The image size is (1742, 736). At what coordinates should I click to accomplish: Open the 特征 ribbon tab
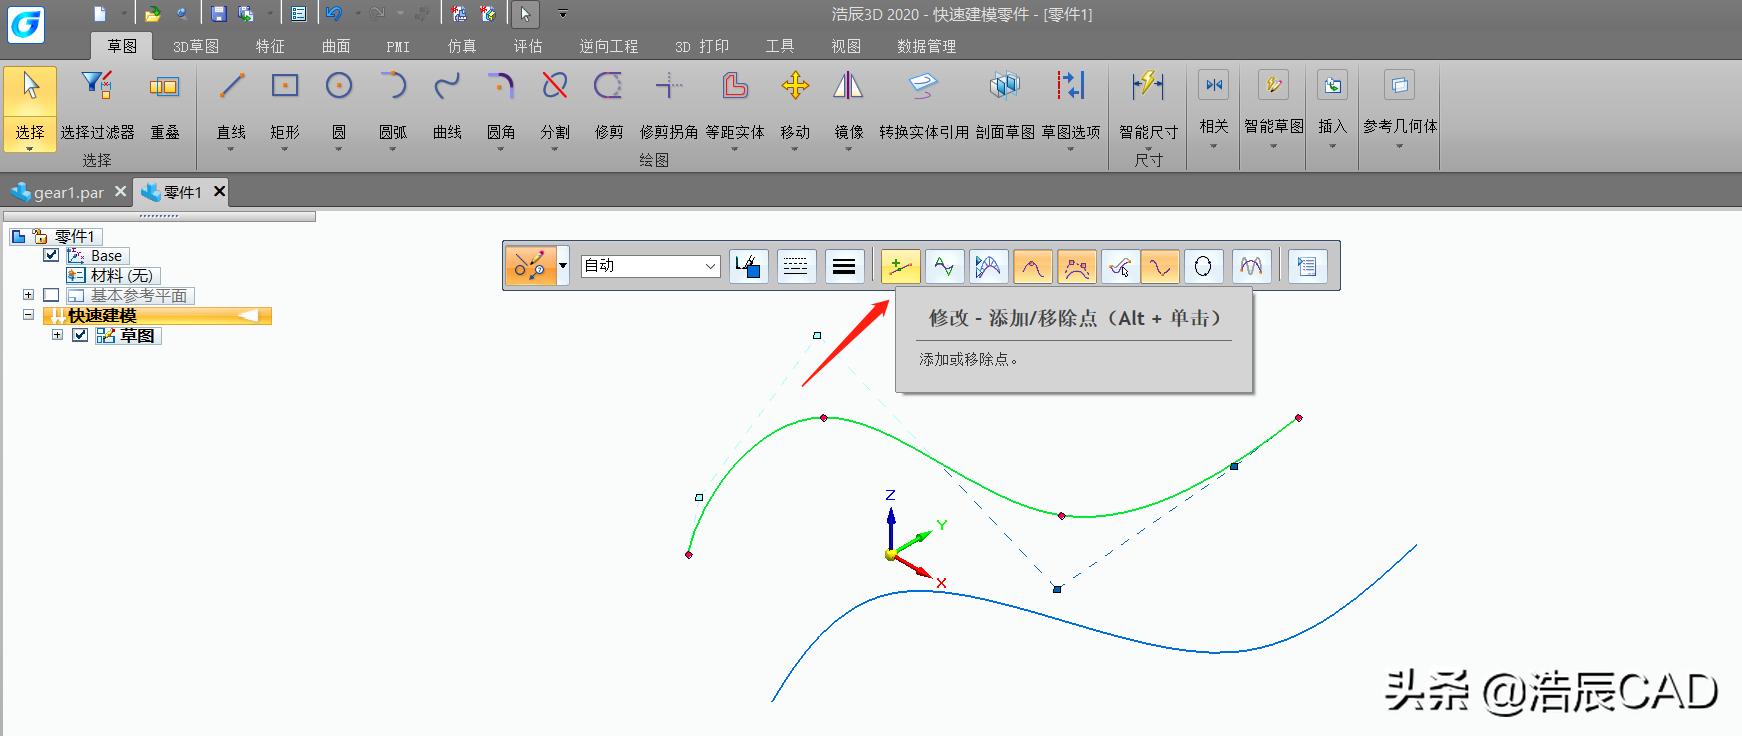pyautogui.click(x=270, y=46)
